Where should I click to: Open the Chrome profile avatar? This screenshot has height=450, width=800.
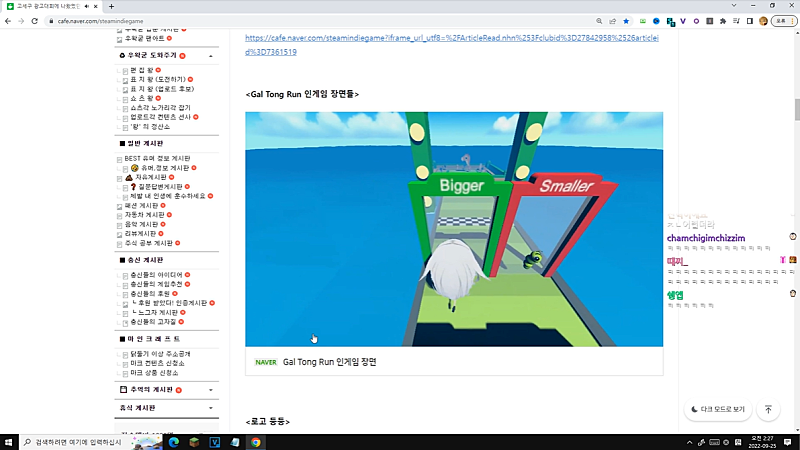point(763,21)
